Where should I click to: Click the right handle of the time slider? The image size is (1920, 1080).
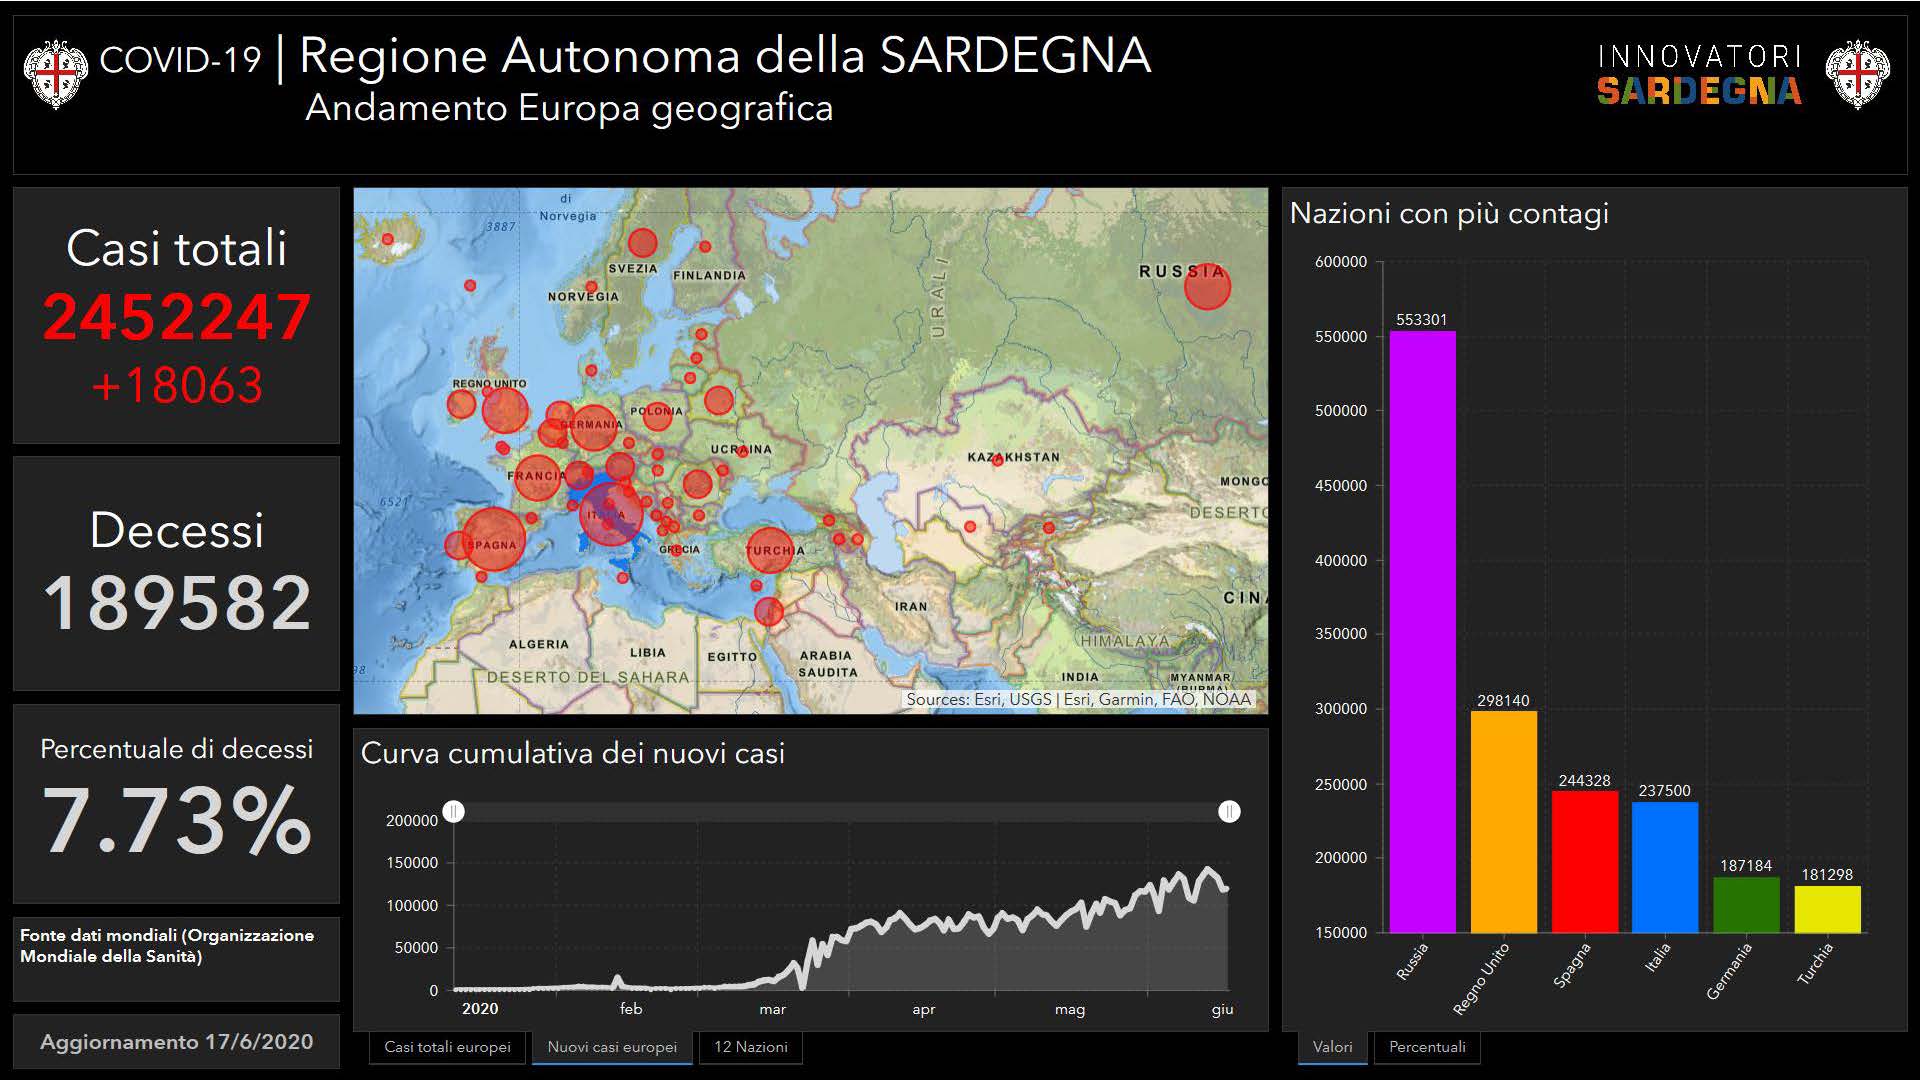(1229, 811)
